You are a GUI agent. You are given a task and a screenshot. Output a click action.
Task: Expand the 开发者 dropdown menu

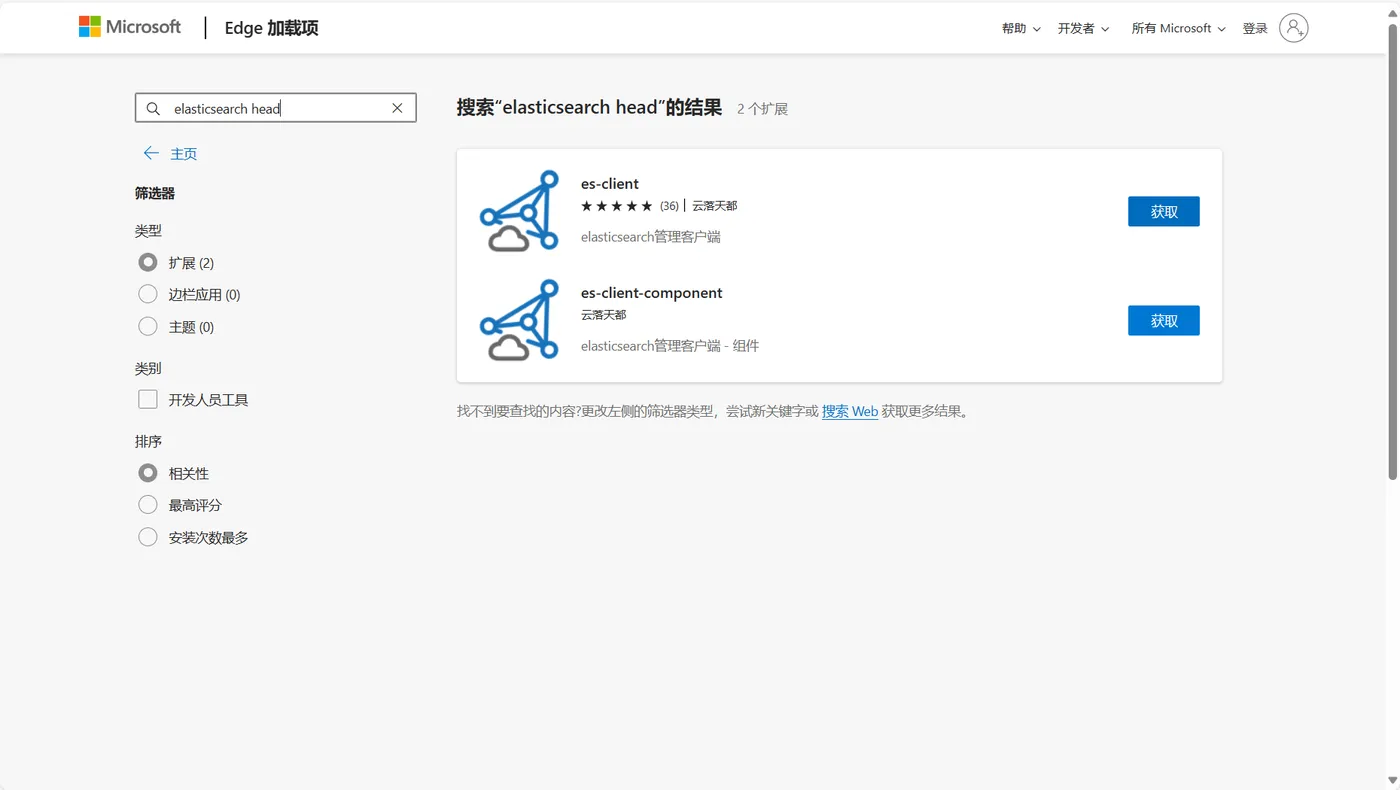1083,28
